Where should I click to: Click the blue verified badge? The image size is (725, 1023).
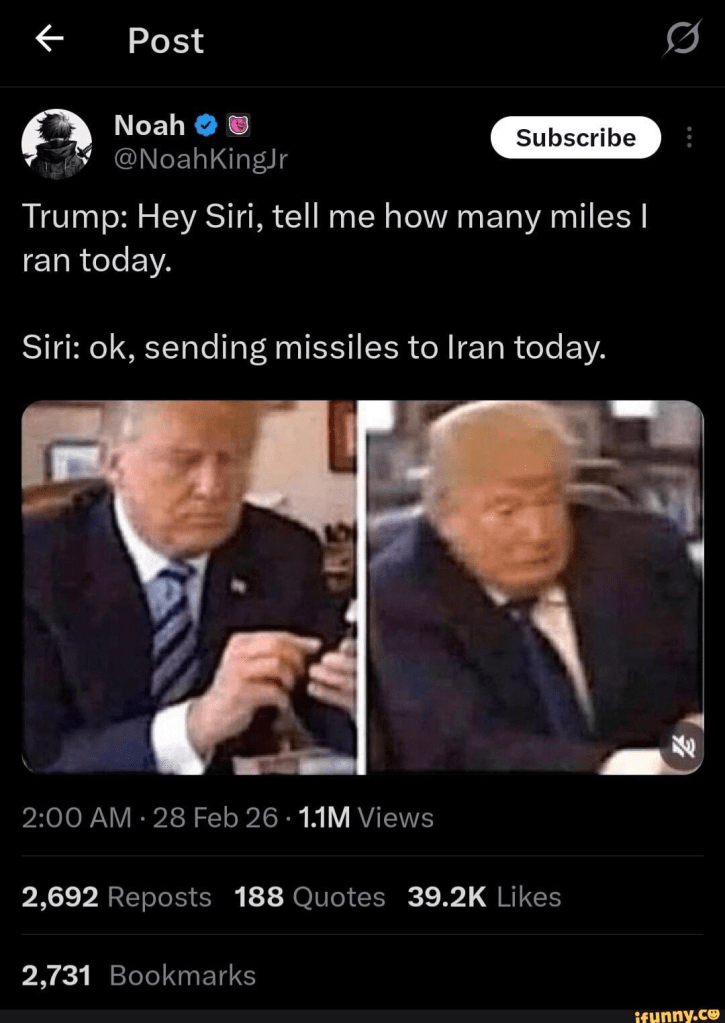(x=206, y=126)
